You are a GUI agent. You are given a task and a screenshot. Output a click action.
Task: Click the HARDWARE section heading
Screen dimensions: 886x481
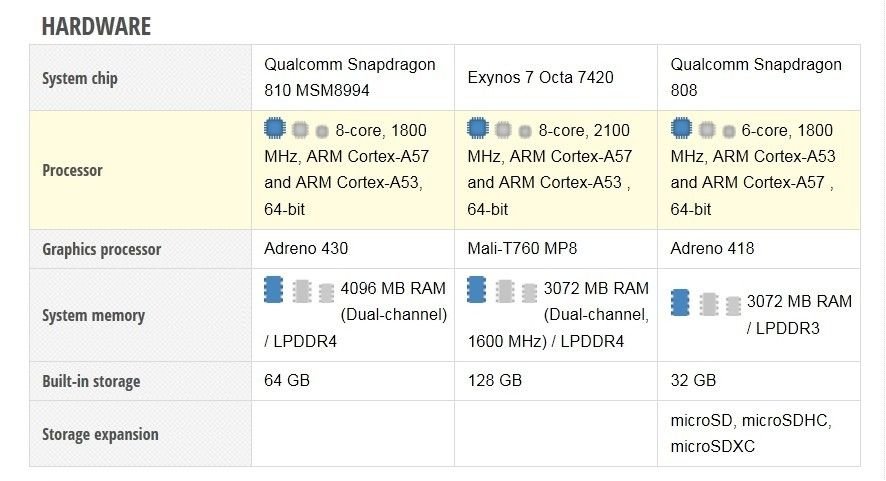(x=96, y=27)
